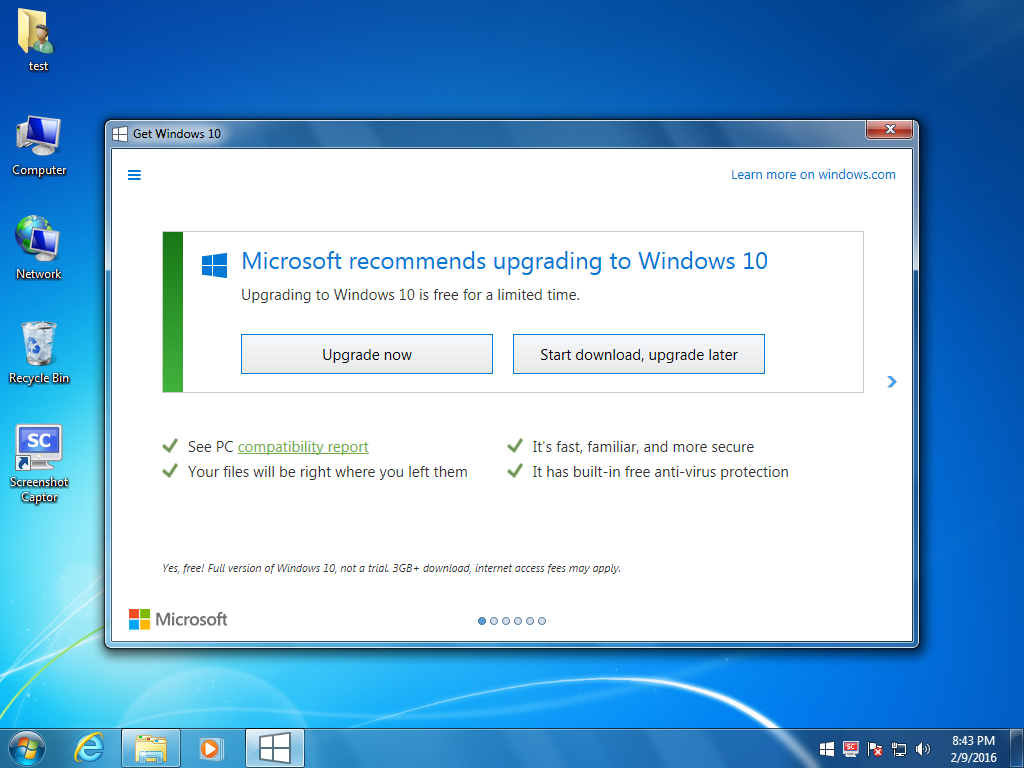Click the Show desktop strip
The height and width of the screenshot is (768, 1024).
(x=1017, y=748)
